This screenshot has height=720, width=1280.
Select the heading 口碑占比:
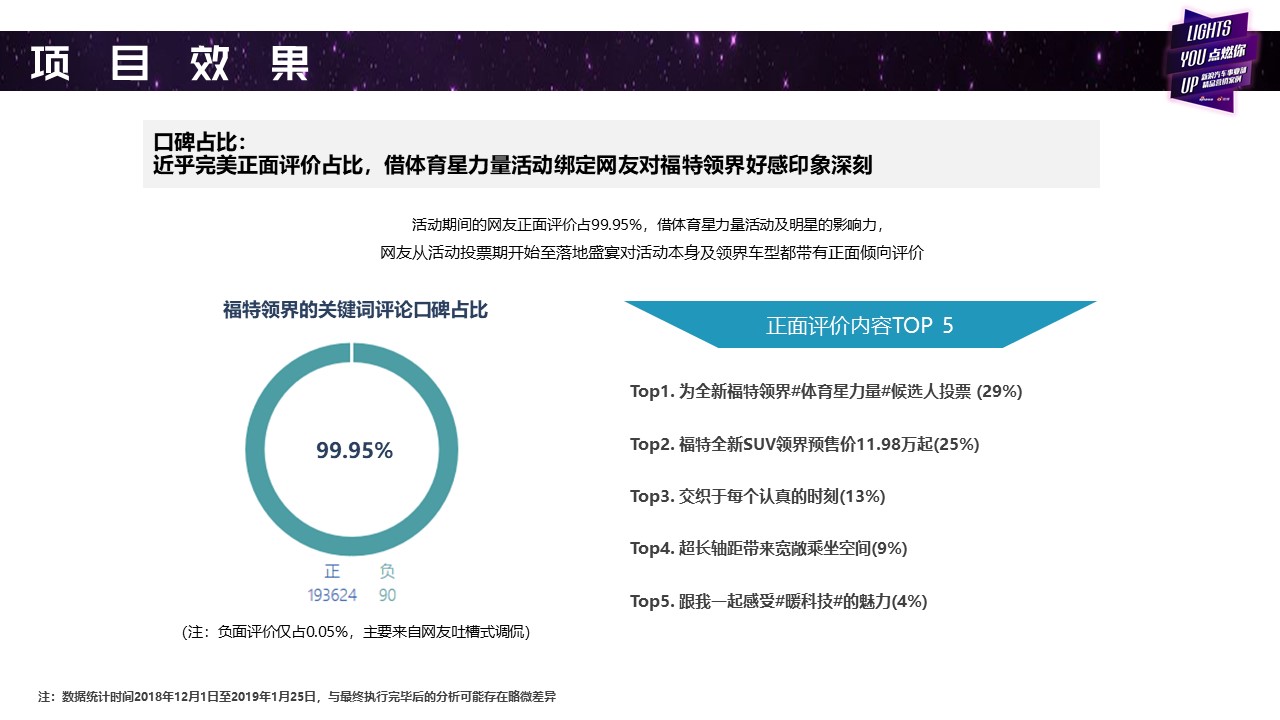[x=200, y=141]
